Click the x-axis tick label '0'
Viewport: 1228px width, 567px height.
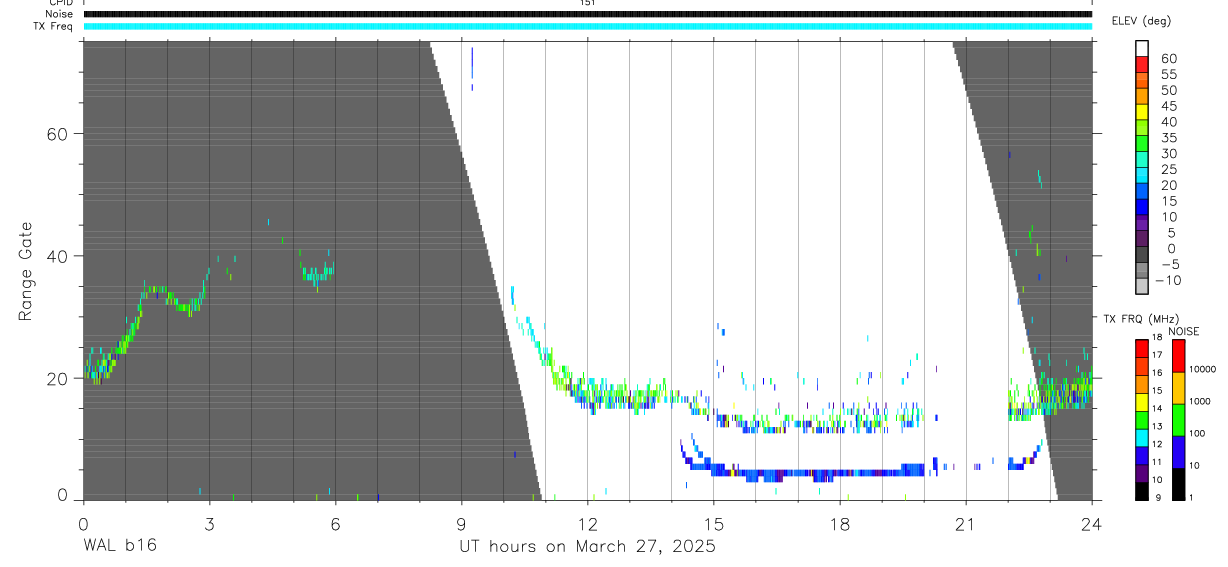(83, 523)
